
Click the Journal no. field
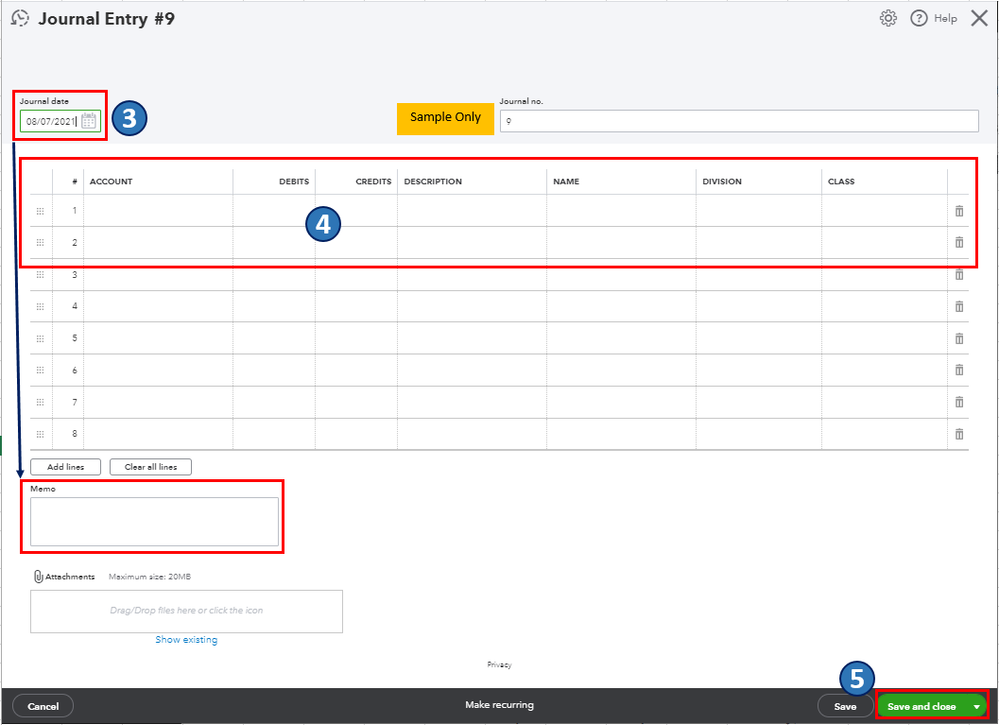point(739,121)
